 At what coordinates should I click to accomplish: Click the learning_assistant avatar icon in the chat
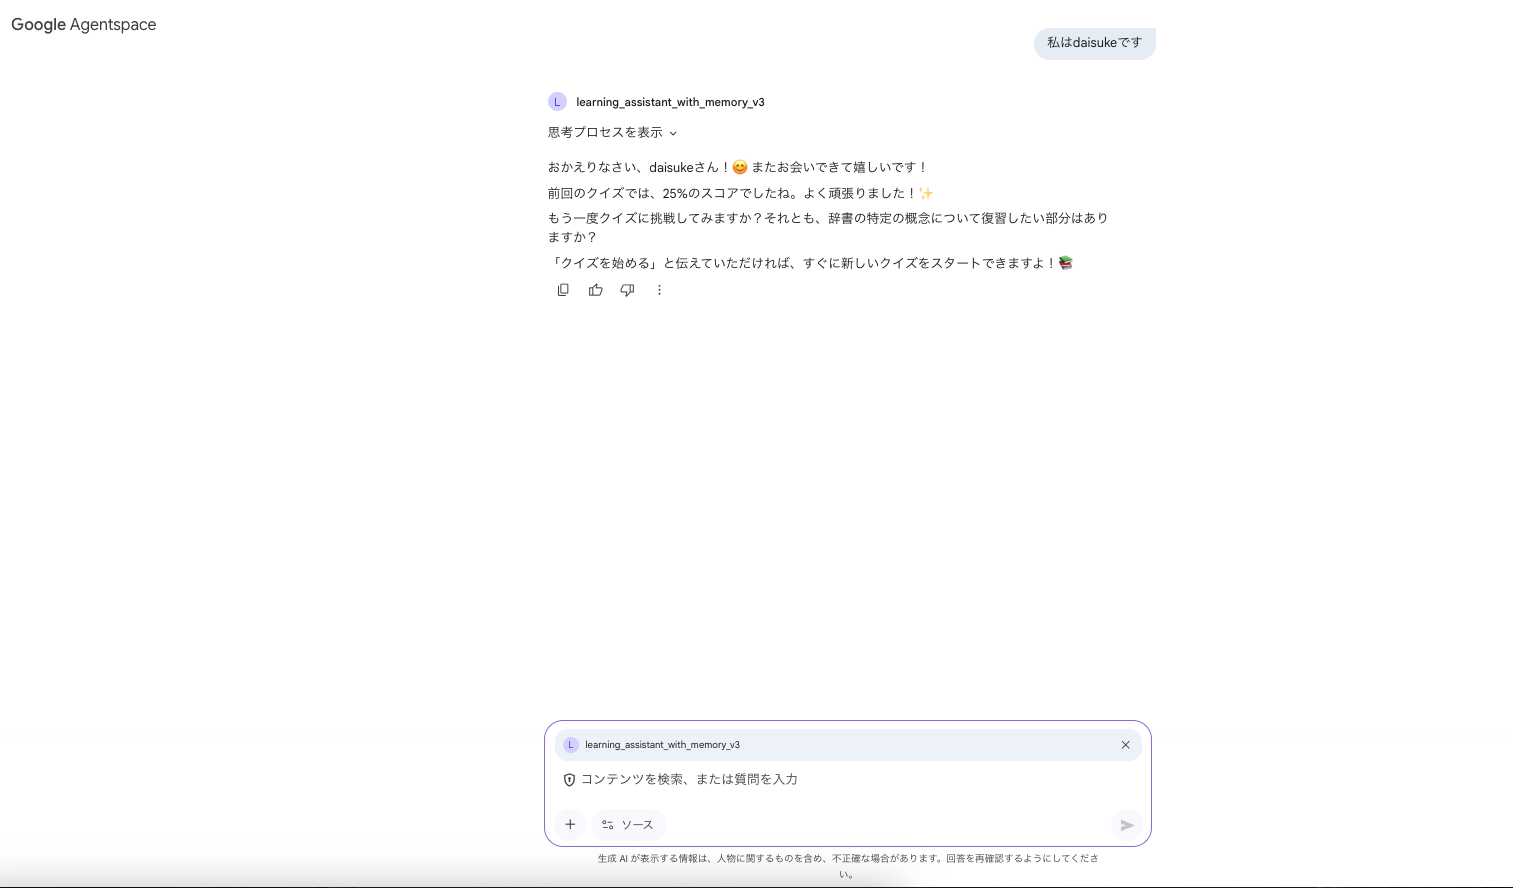[557, 101]
